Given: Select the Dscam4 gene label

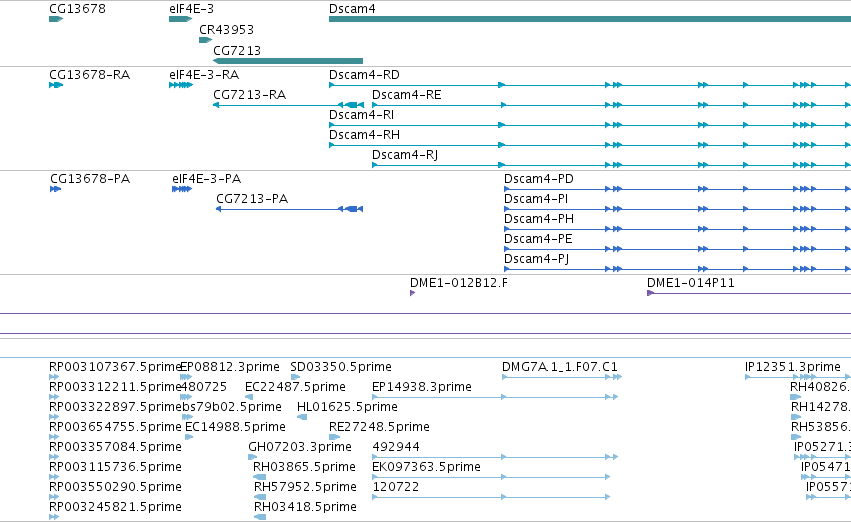Looking at the screenshot, I should [x=352, y=9].
